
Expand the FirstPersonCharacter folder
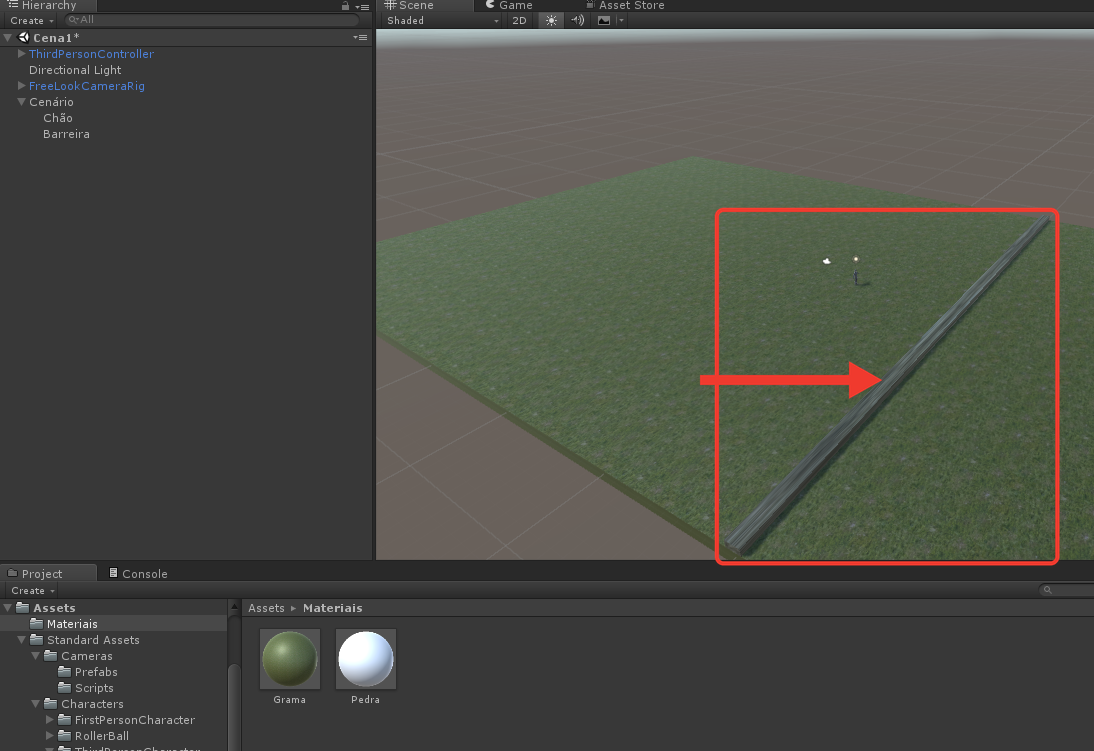tap(50, 720)
